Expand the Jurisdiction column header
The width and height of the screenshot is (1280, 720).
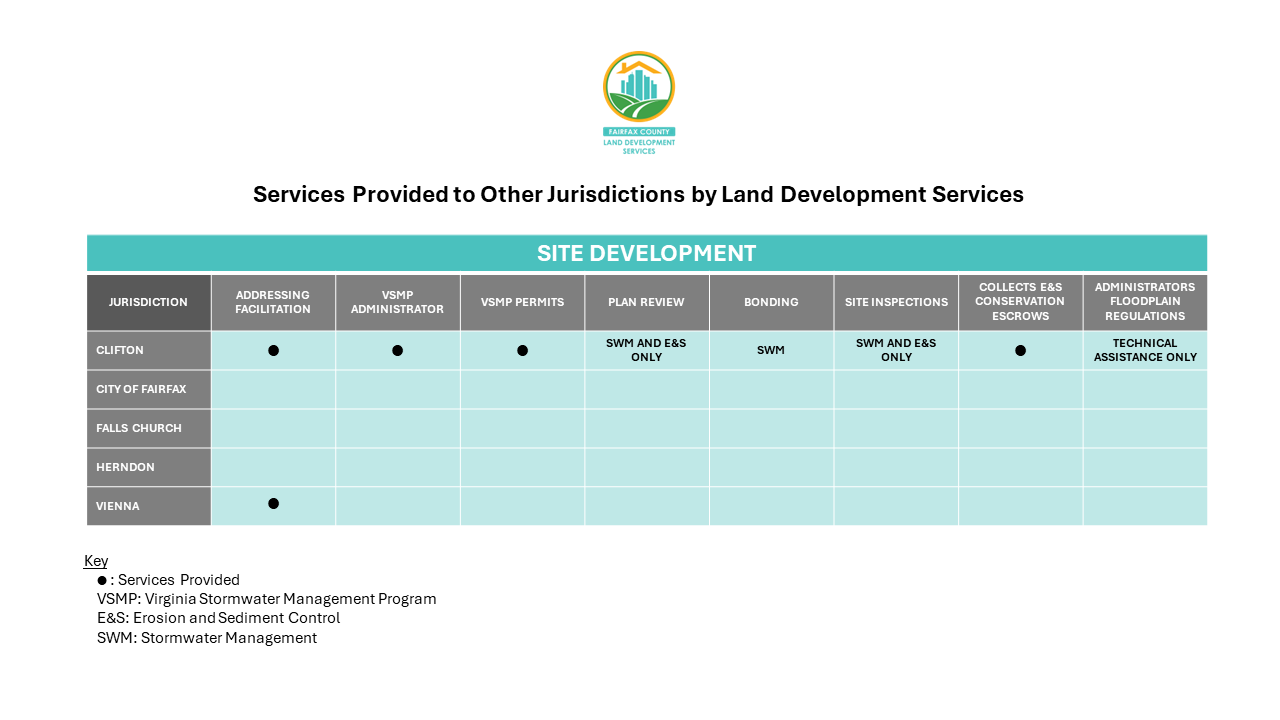click(x=148, y=302)
